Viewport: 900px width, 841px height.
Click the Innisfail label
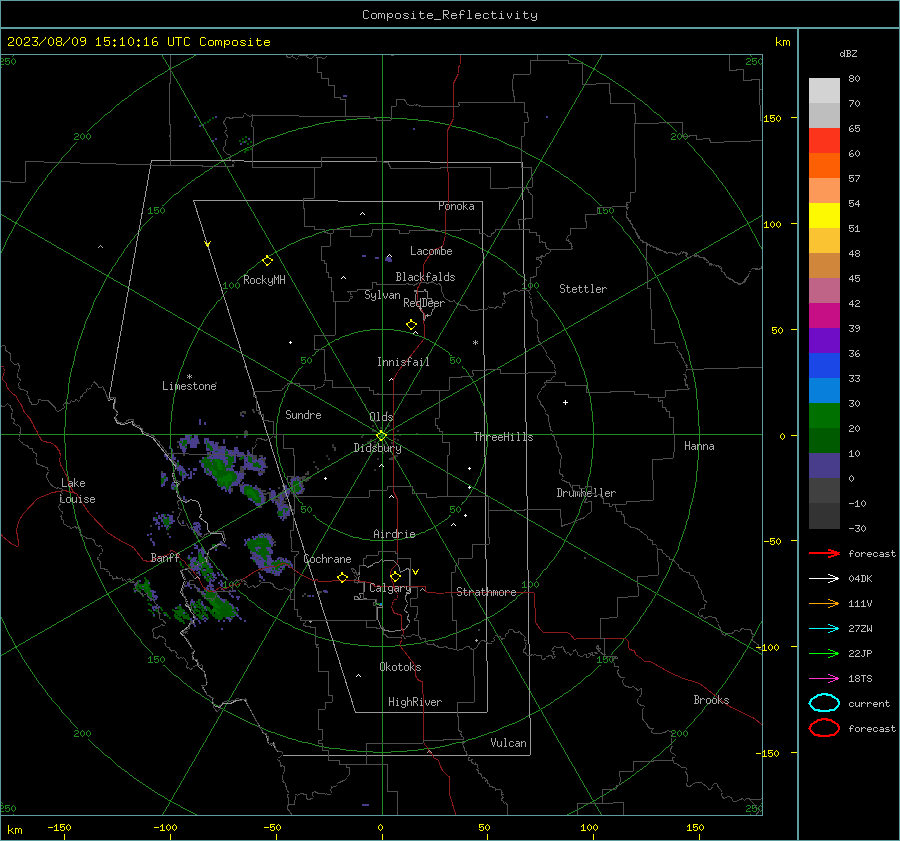pyautogui.click(x=403, y=362)
